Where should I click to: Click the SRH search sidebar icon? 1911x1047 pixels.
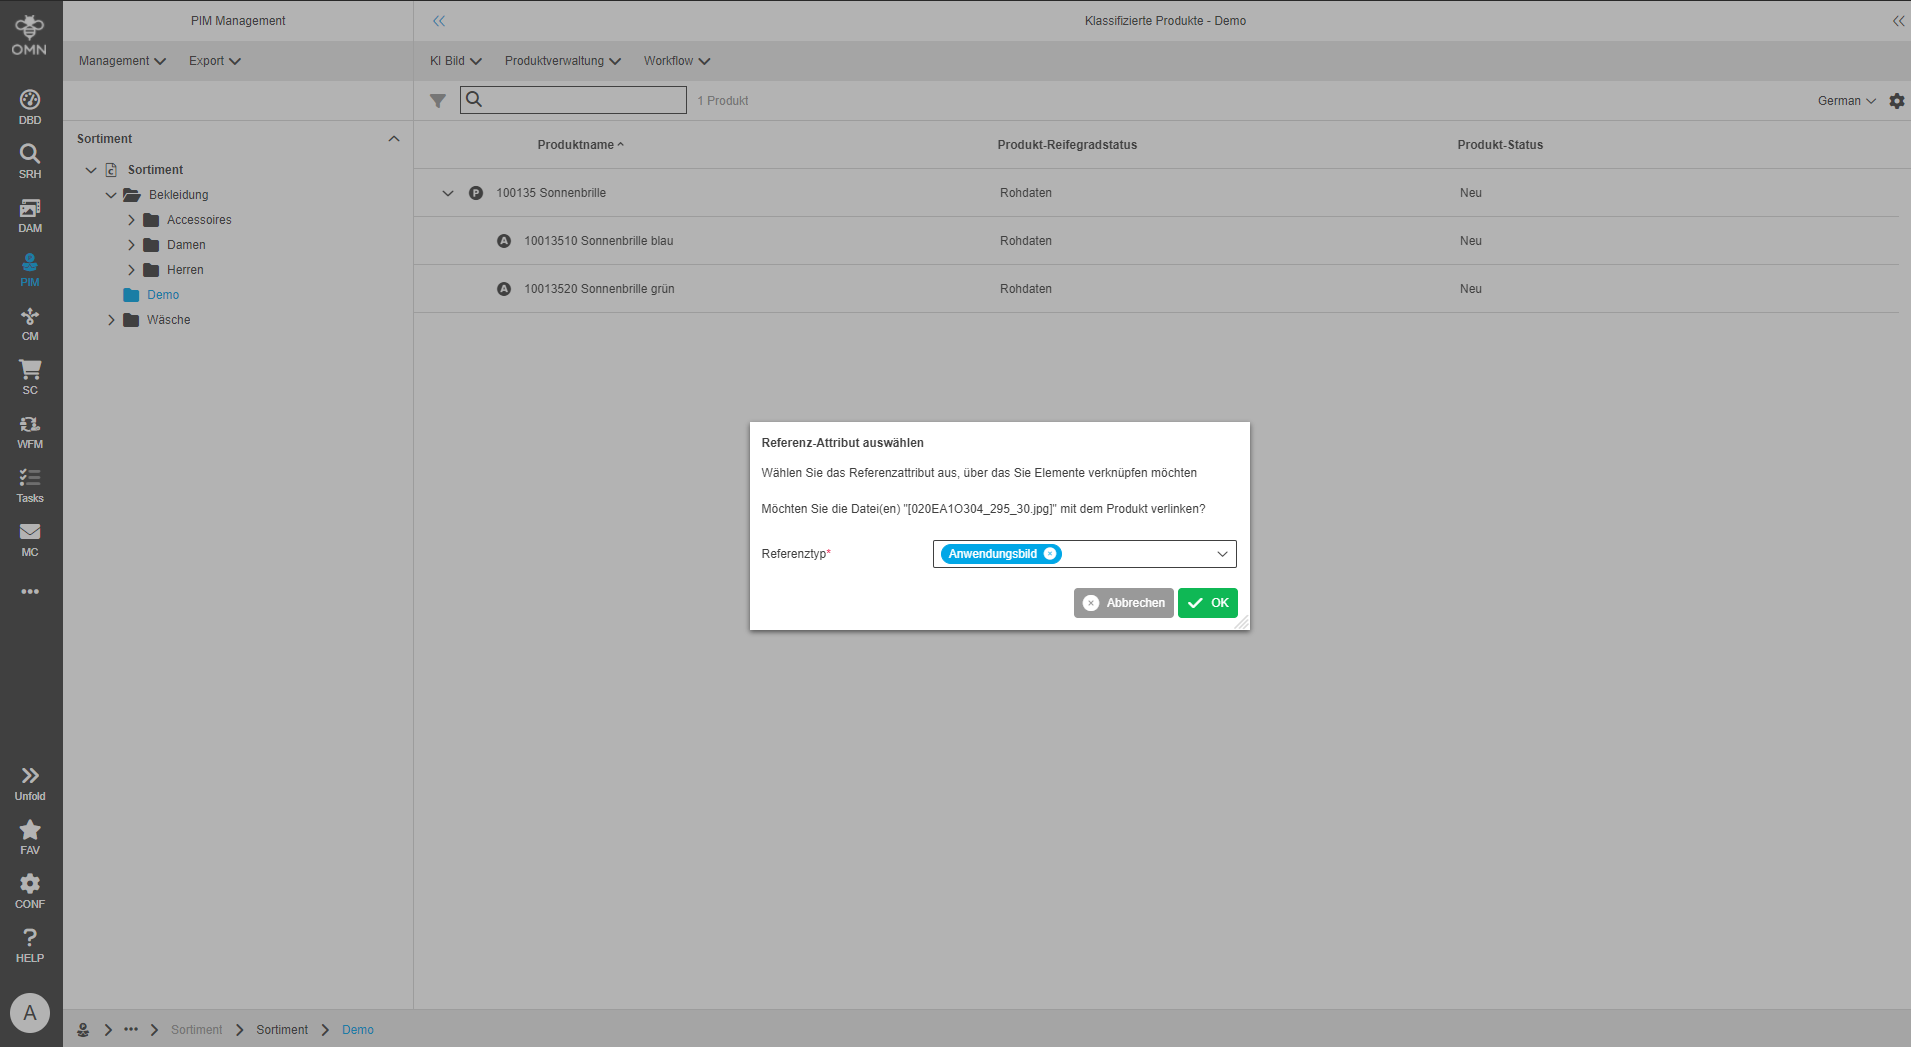[30, 161]
